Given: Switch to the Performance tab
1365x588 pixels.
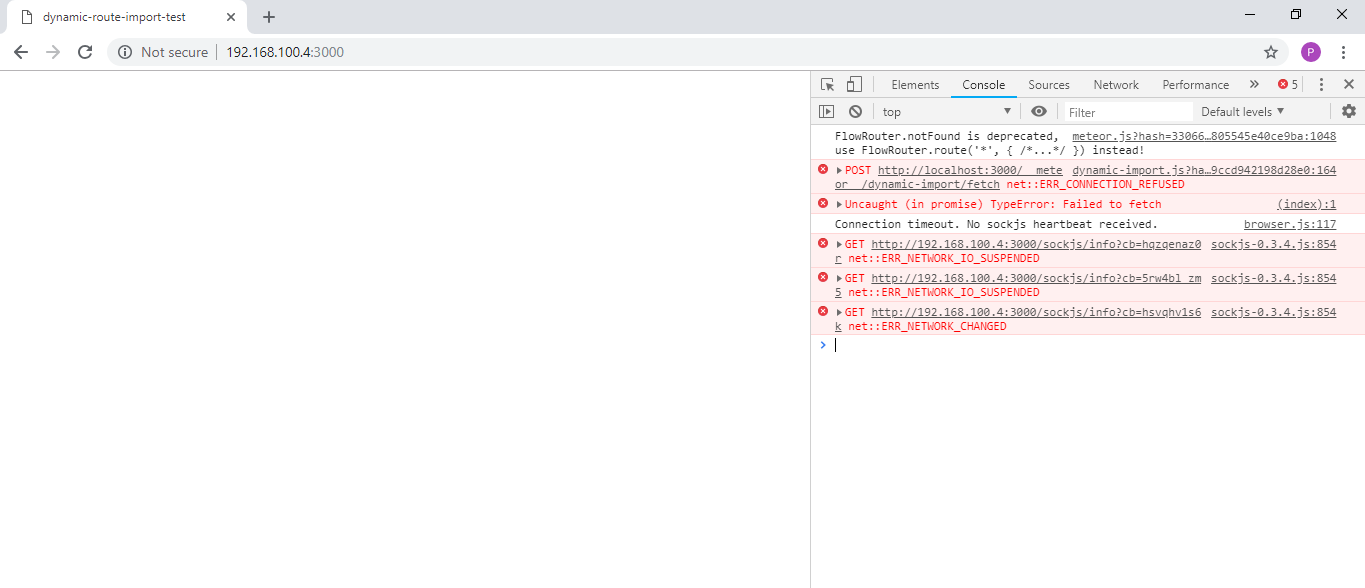Looking at the screenshot, I should click(1195, 85).
